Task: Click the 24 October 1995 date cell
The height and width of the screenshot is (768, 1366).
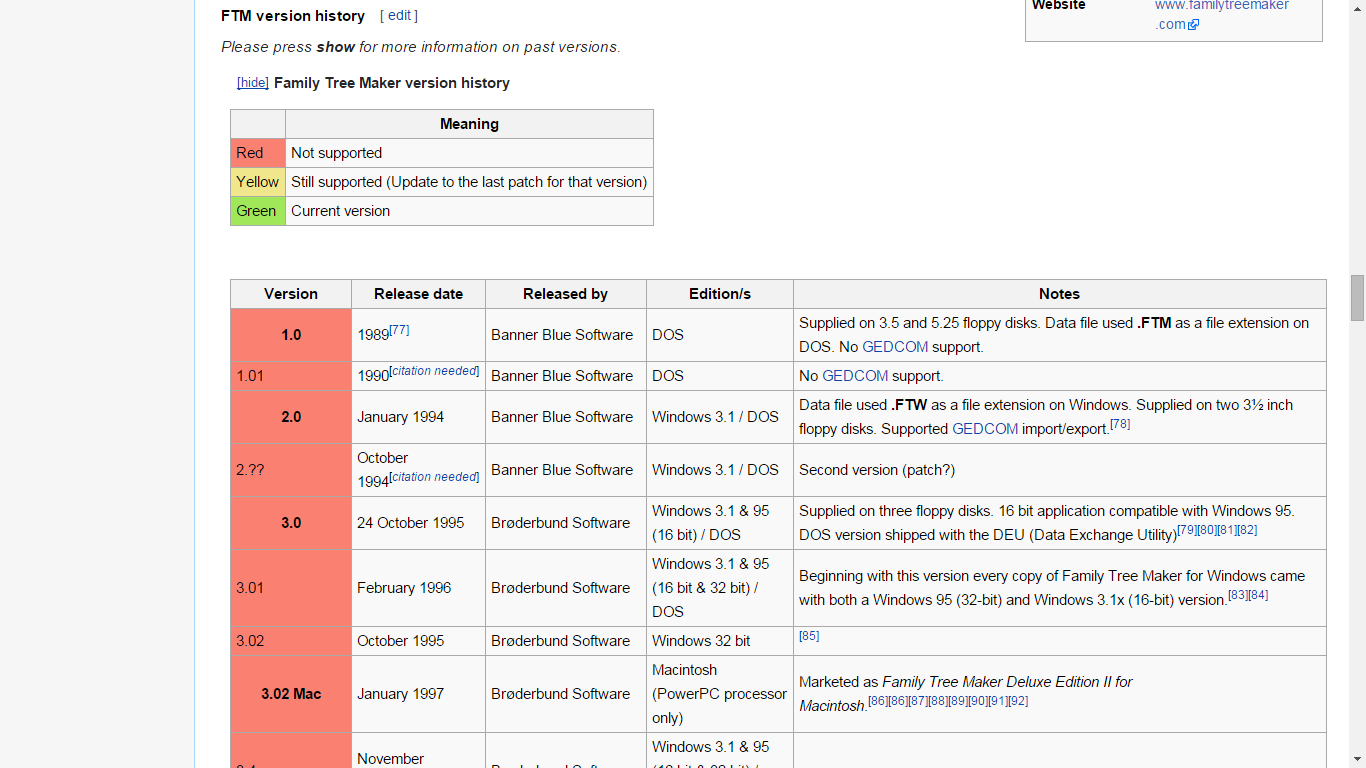Action: coord(418,523)
